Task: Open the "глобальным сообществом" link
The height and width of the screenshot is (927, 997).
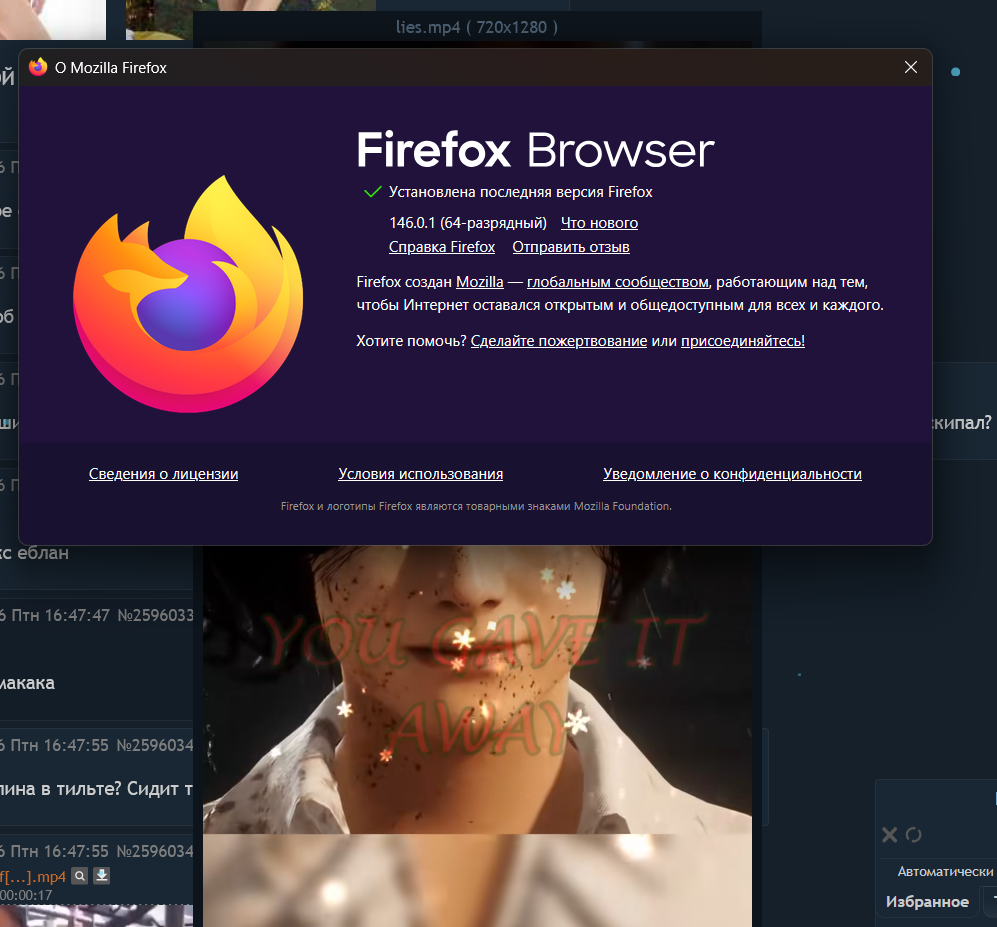Action: 617,282
